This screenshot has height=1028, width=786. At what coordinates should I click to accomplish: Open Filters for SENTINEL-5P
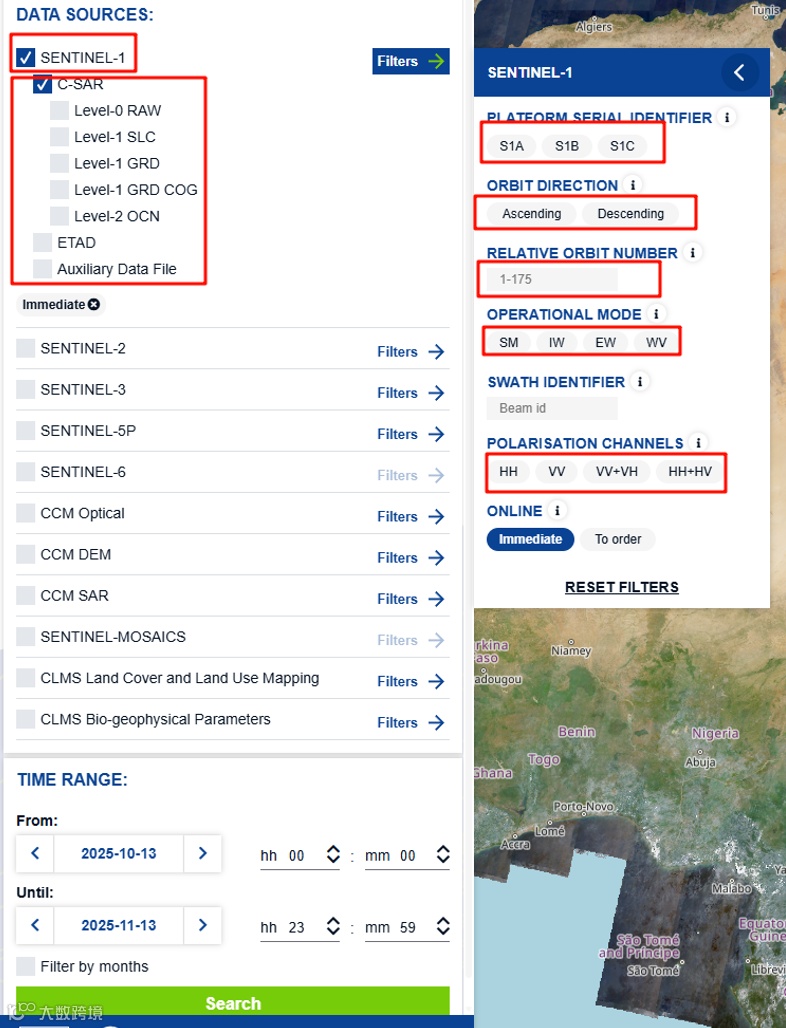(411, 435)
